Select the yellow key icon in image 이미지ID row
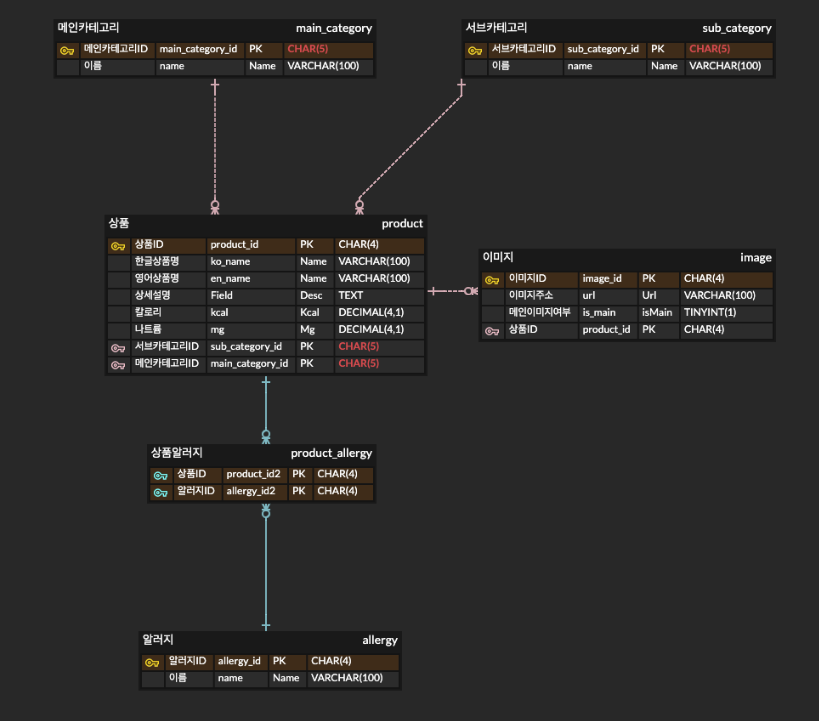Image resolution: width=819 pixels, height=721 pixels. [492, 280]
